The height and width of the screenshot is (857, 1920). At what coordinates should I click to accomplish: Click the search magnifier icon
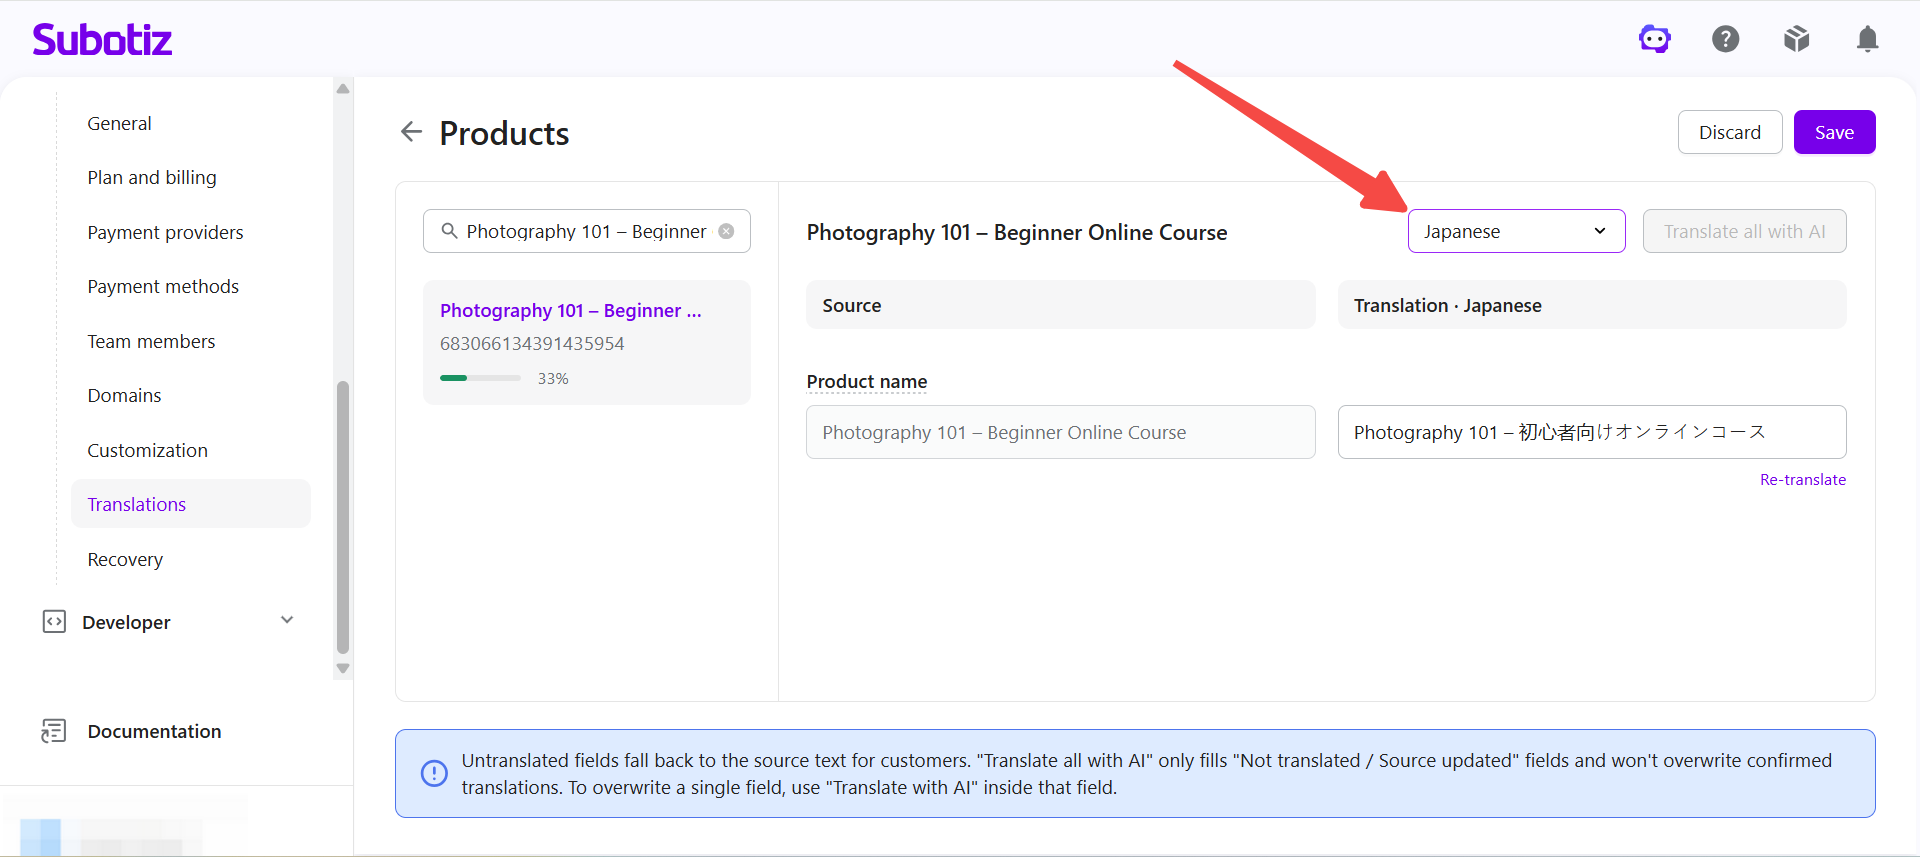pyautogui.click(x=449, y=231)
